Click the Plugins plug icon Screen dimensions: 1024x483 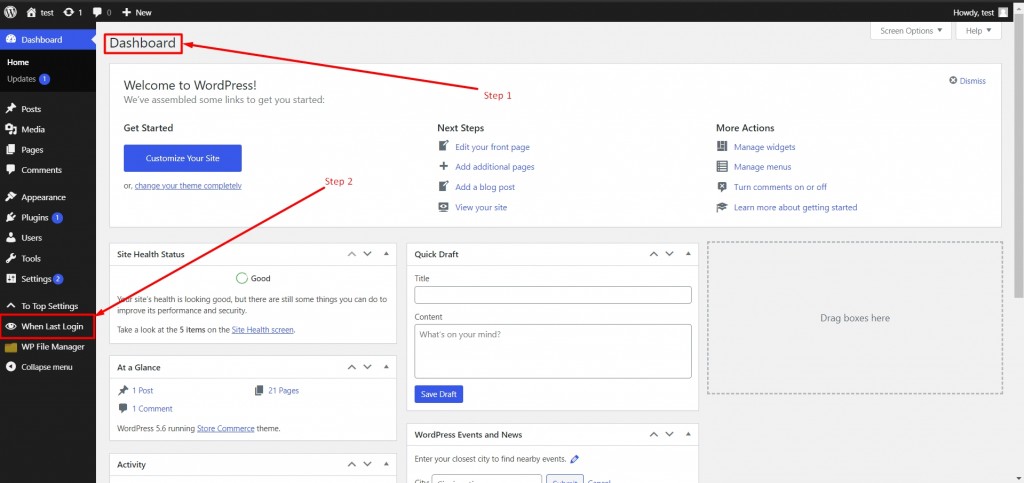coord(10,217)
